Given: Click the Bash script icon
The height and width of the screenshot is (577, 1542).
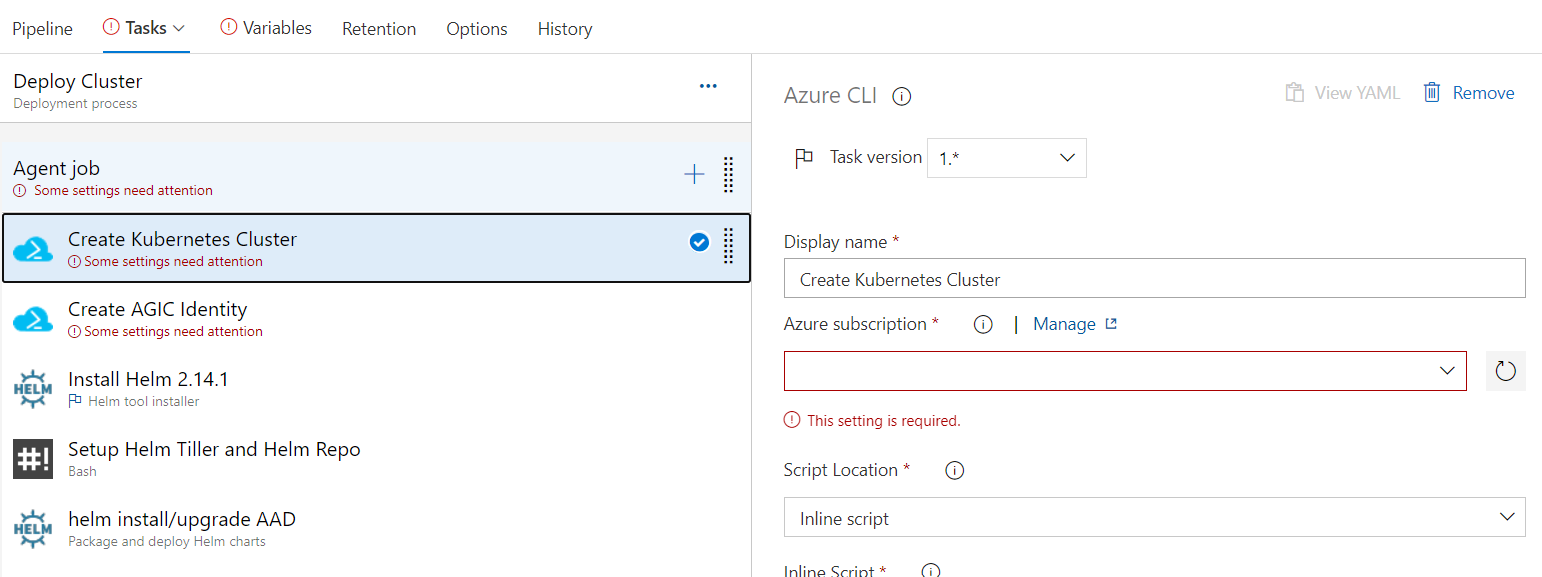Looking at the screenshot, I should [x=33, y=459].
